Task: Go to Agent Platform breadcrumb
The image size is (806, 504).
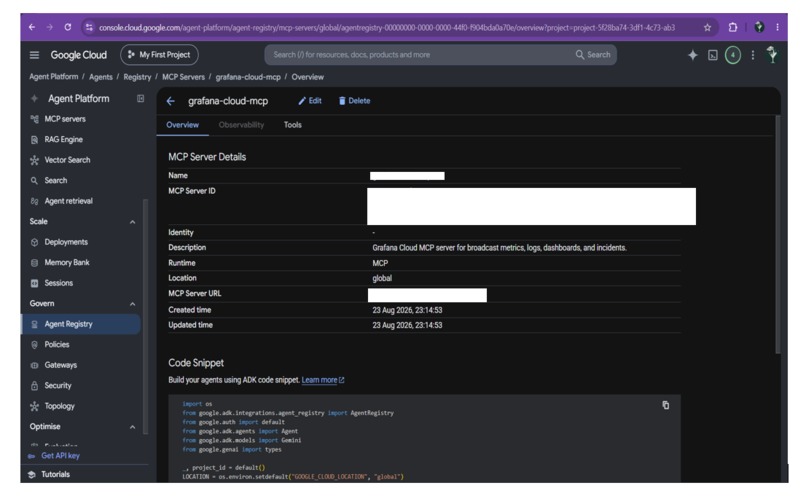Action: (54, 77)
